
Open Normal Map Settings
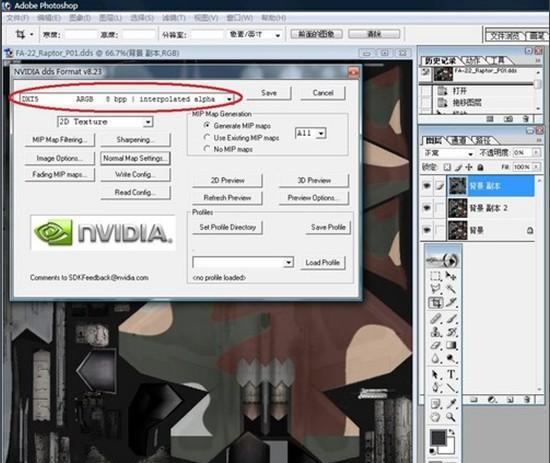pyautogui.click(x=135, y=158)
